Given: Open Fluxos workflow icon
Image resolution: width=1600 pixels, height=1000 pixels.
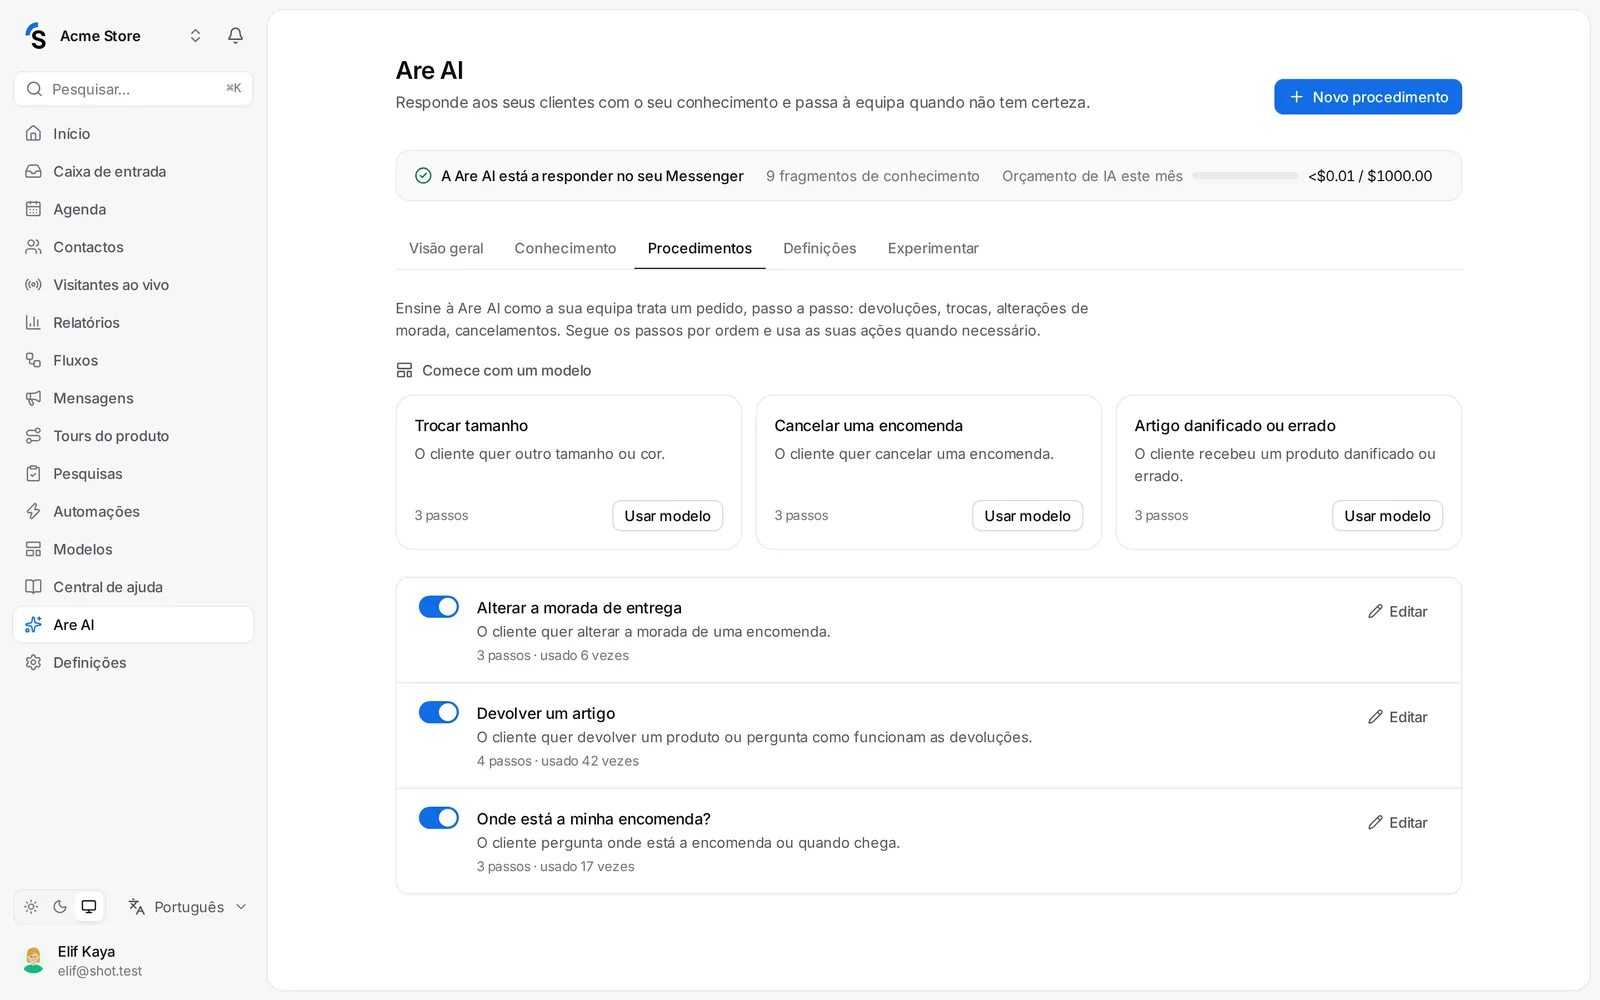Looking at the screenshot, I should pos(33,360).
